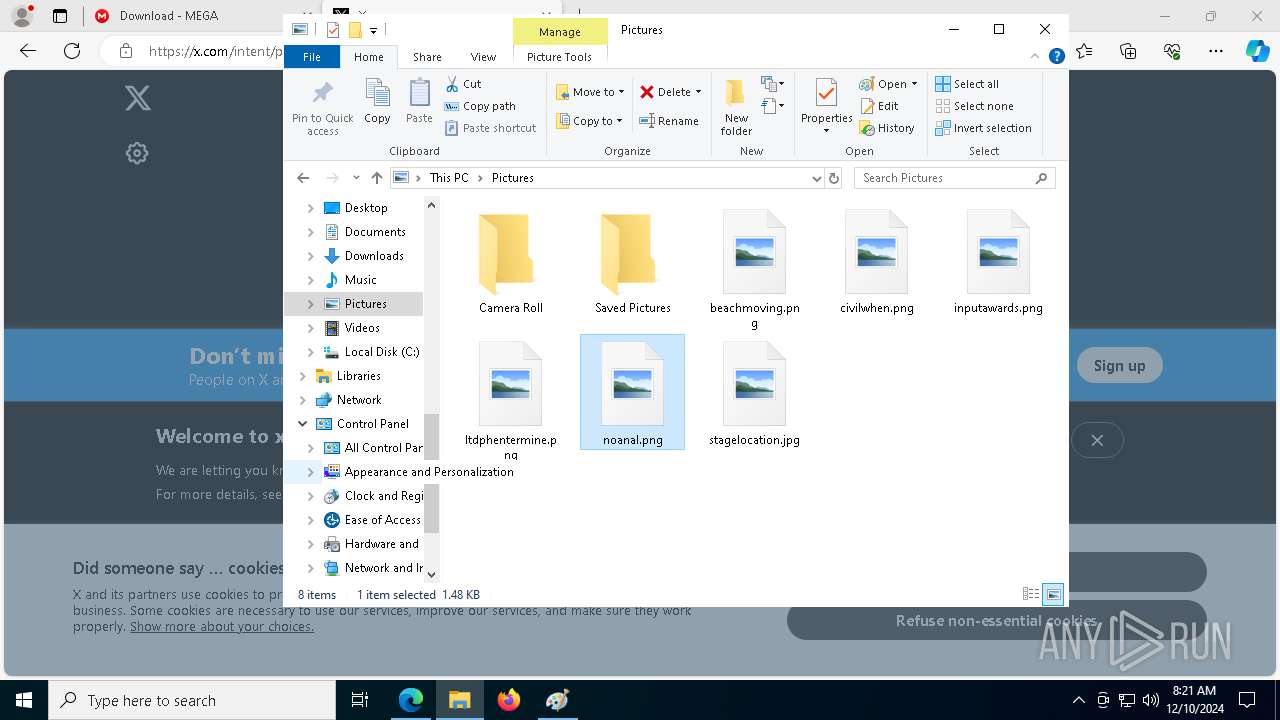
Task: Select the Home ribbon tab
Action: 368,57
